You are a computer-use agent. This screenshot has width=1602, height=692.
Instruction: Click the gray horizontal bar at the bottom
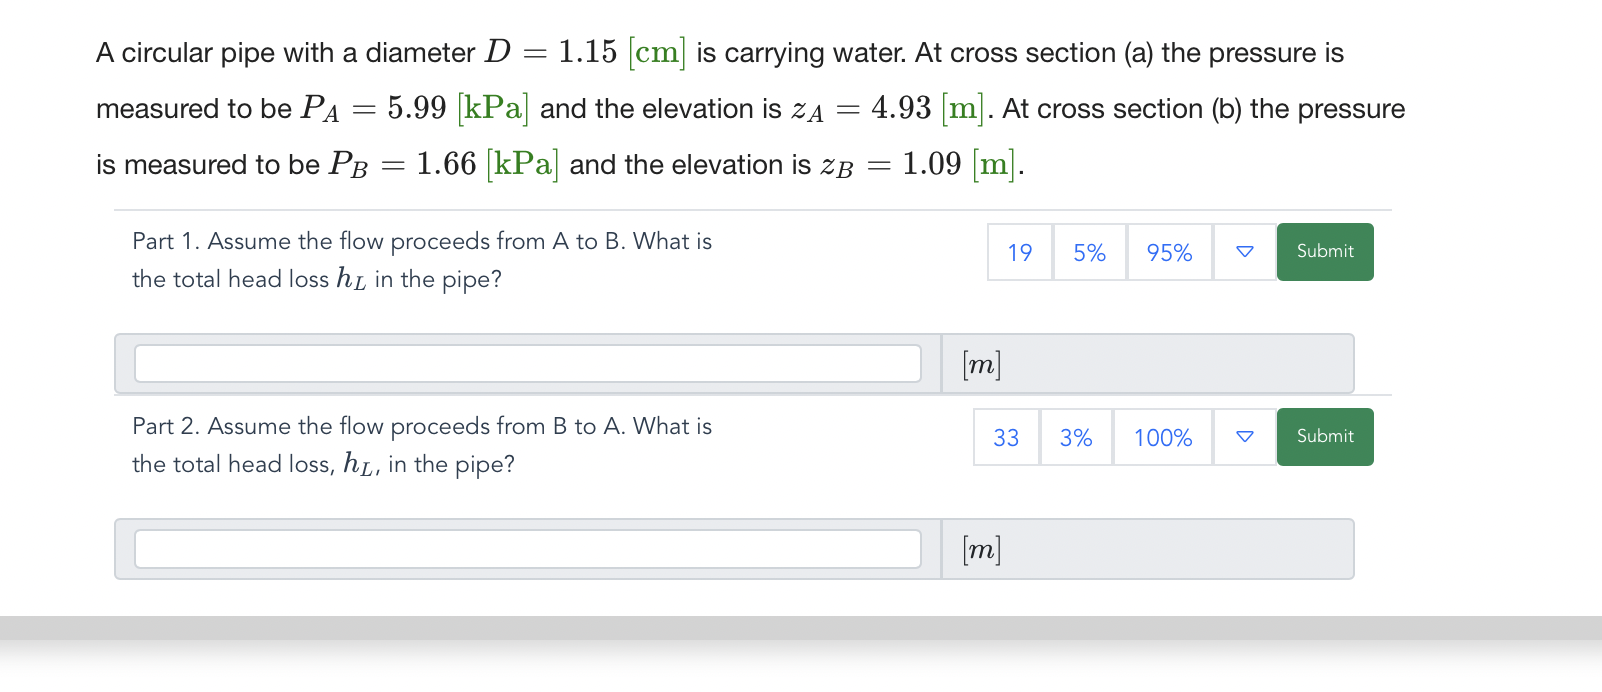coord(800,628)
